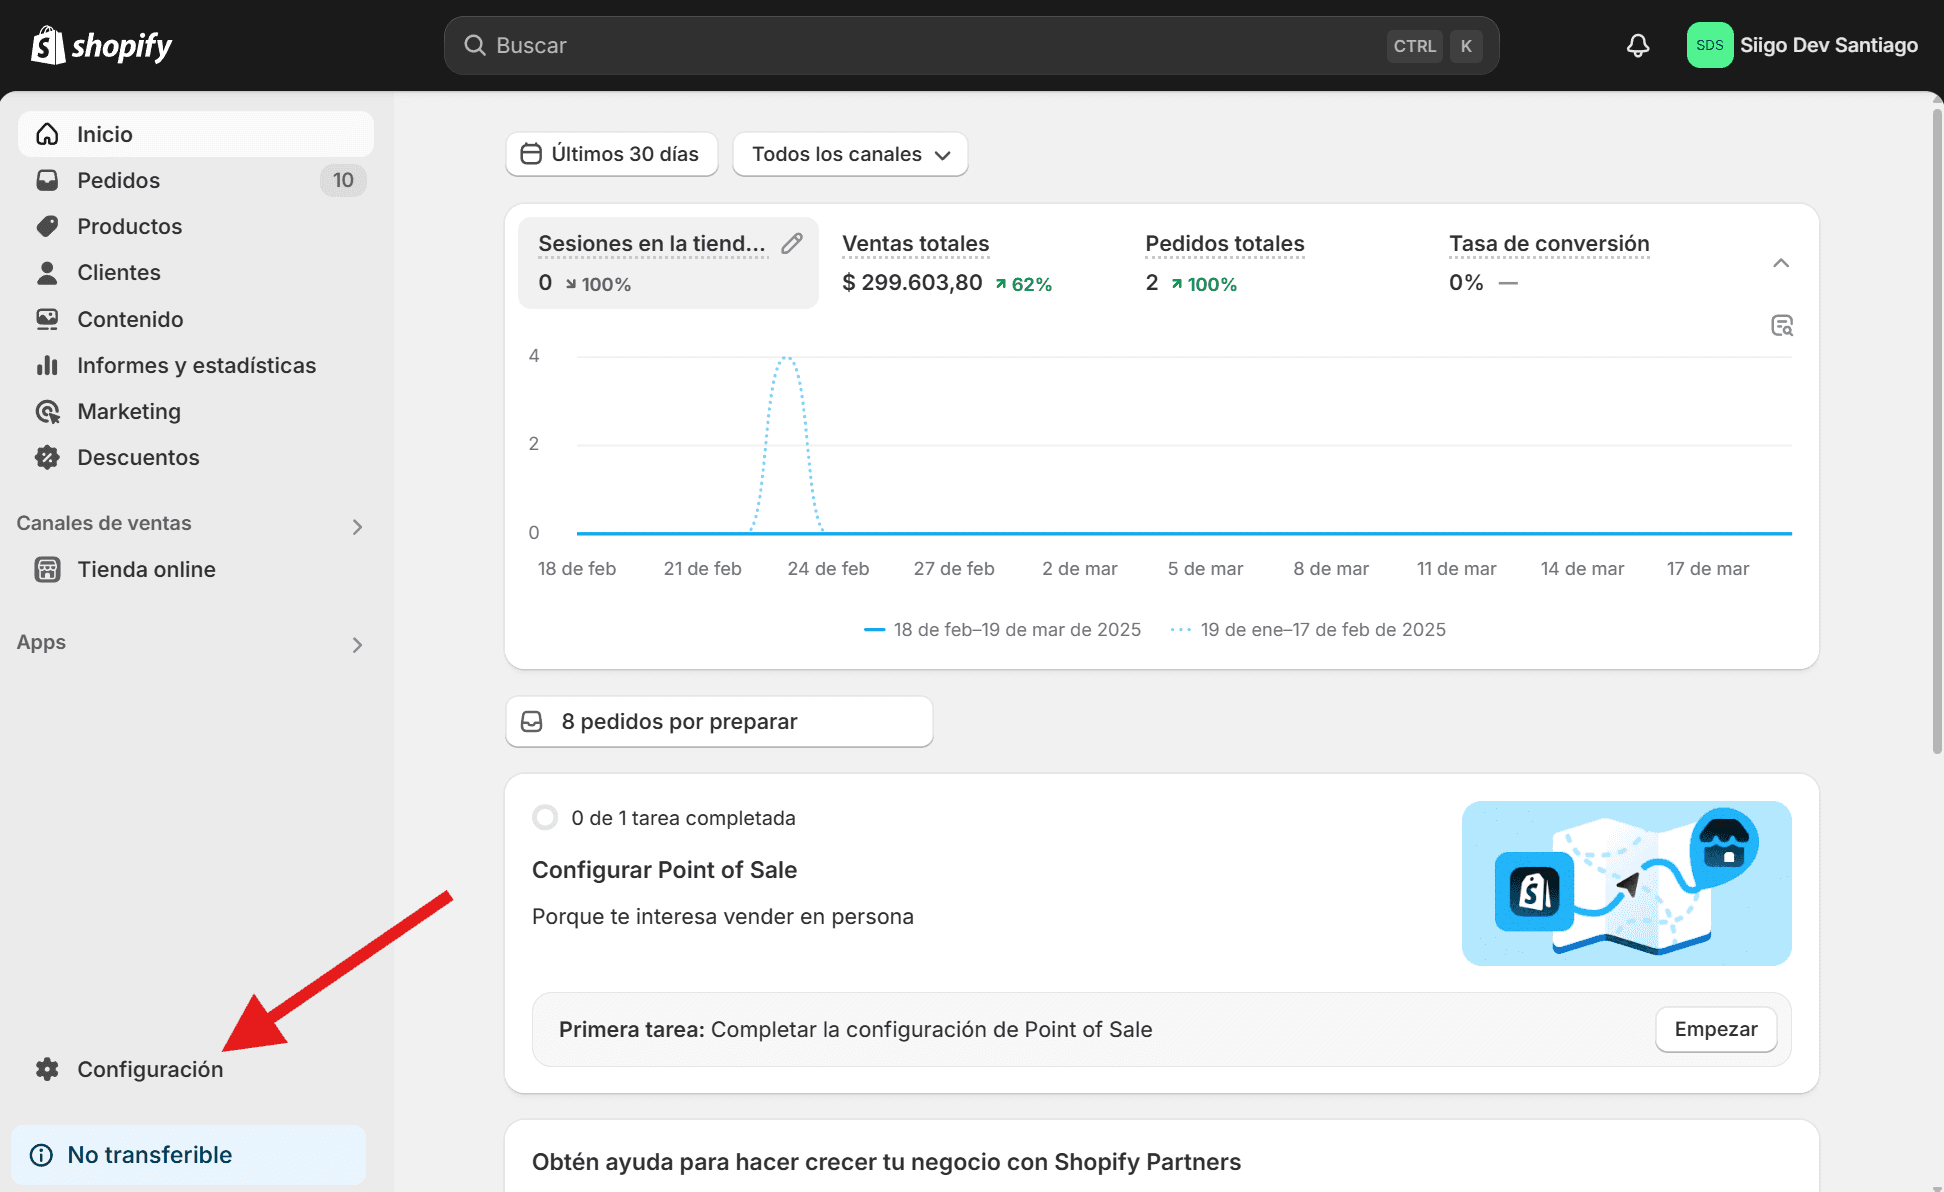Click the Pedidos inbox icon
Image resolution: width=1944 pixels, height=1192 pixels.
point(47,180)
